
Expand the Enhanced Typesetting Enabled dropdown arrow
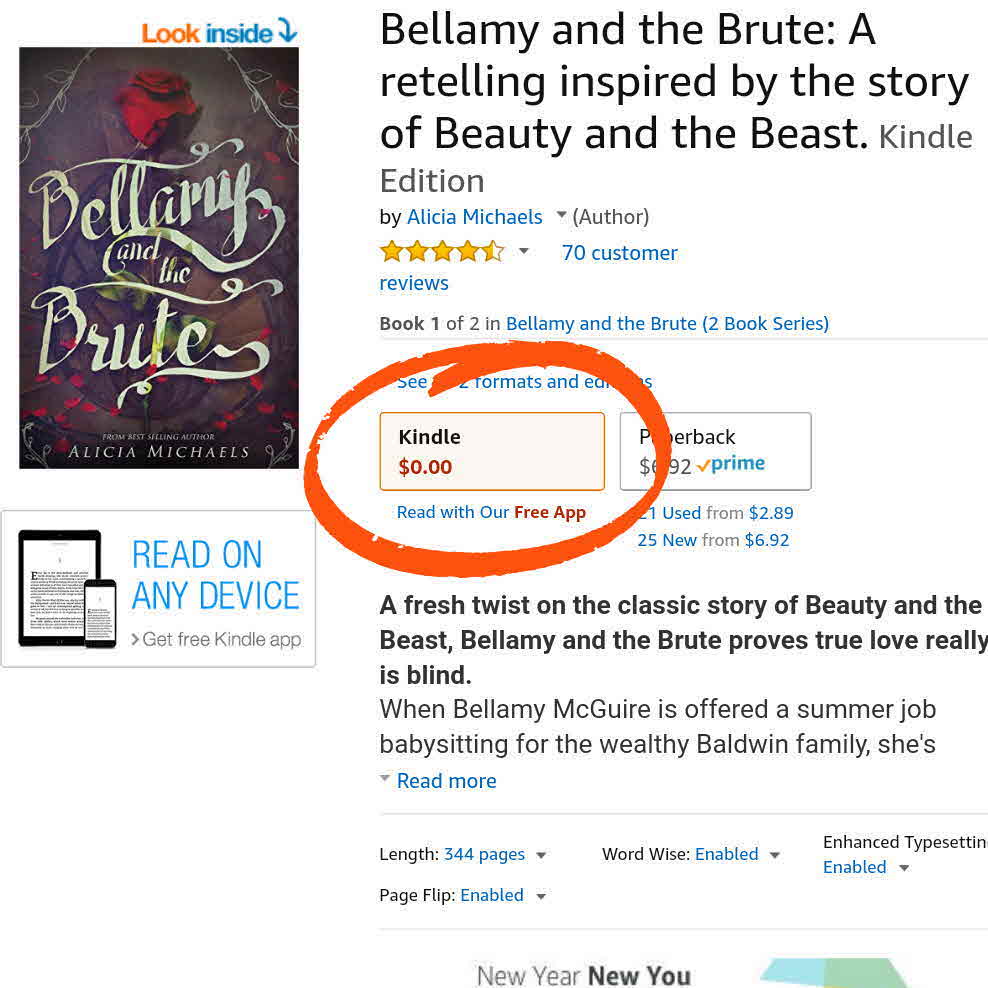tap(904, 868)
